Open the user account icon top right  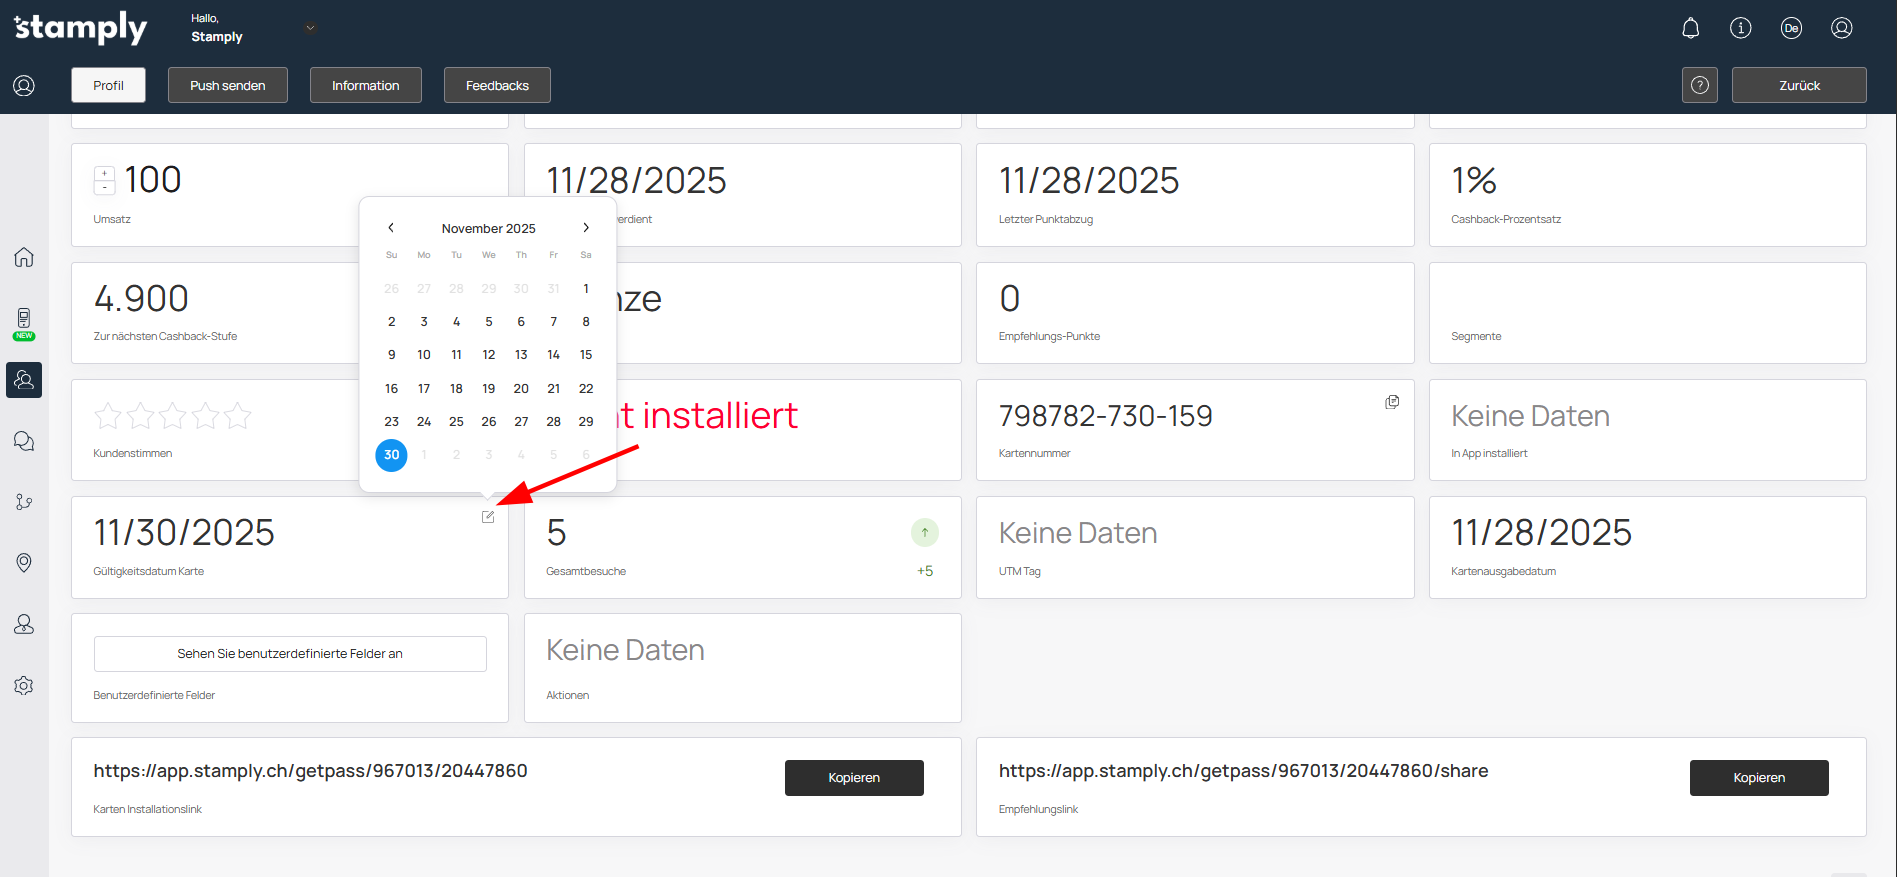pyautogui.click(x=1841, y=28)
